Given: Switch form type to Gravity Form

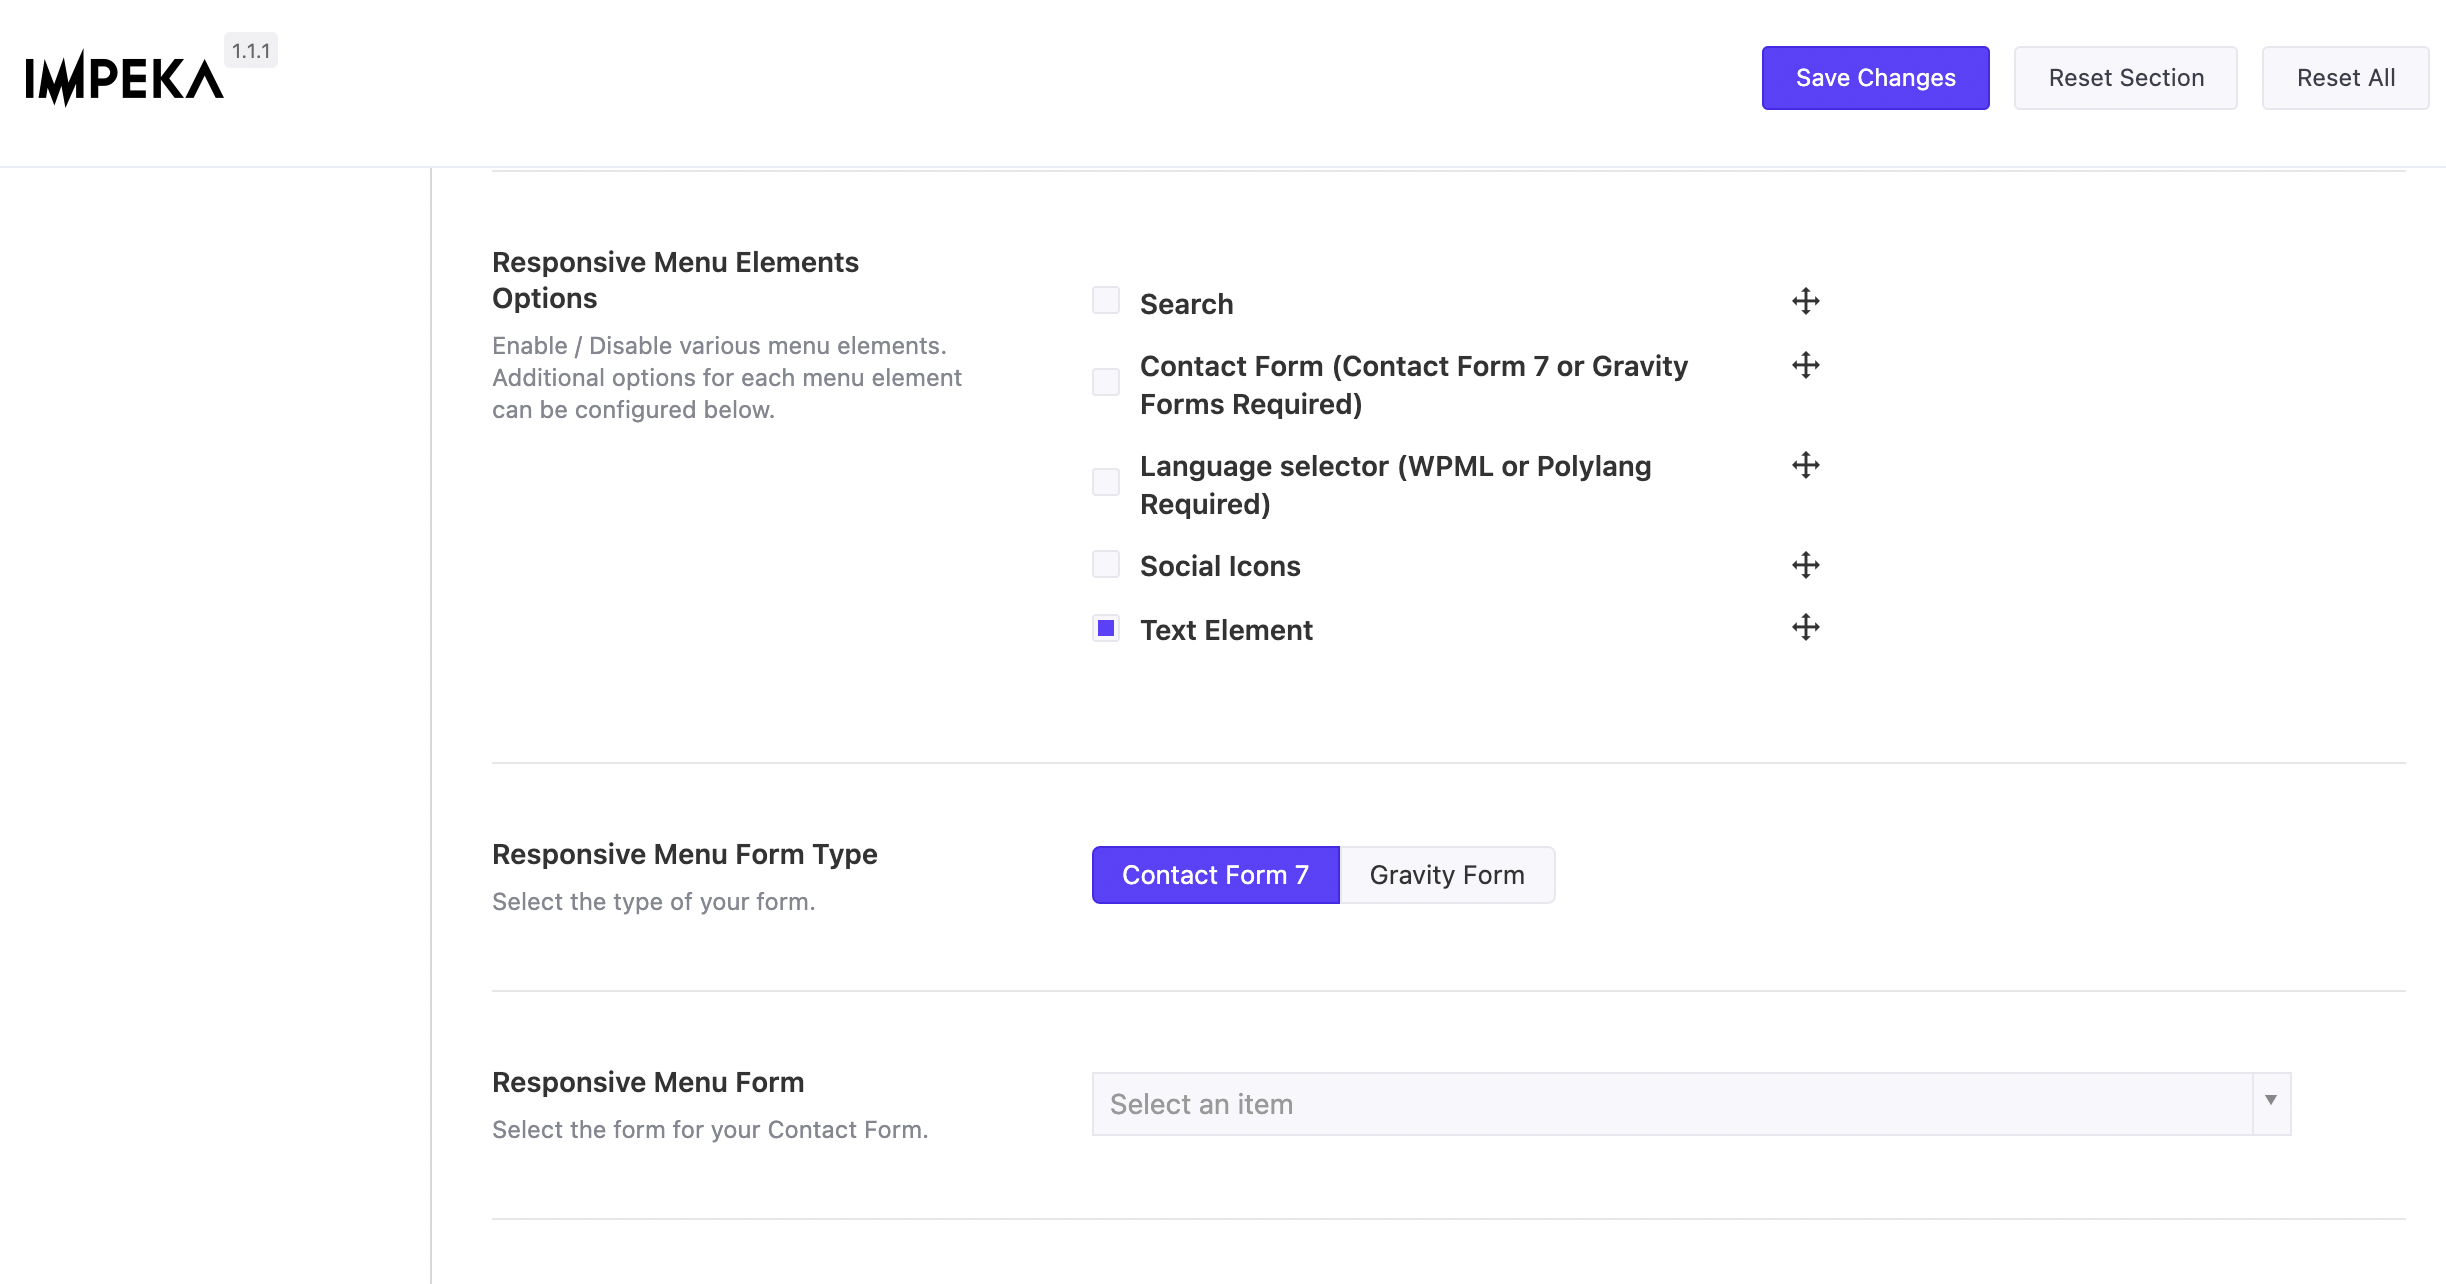Looking at the screenshot, I should (1446, 875).
